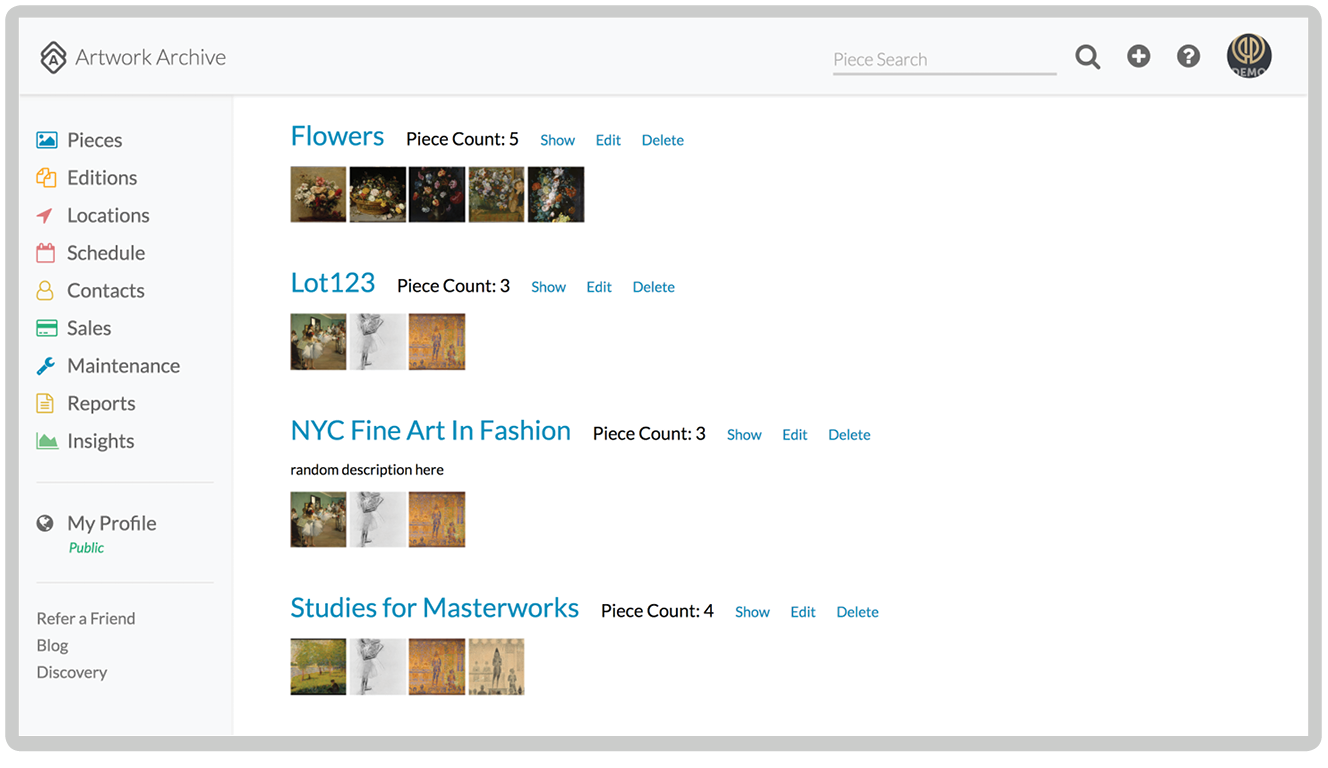Click the magnifying glass search icon
The image size is (1328, 768).
coord(1087,57)
